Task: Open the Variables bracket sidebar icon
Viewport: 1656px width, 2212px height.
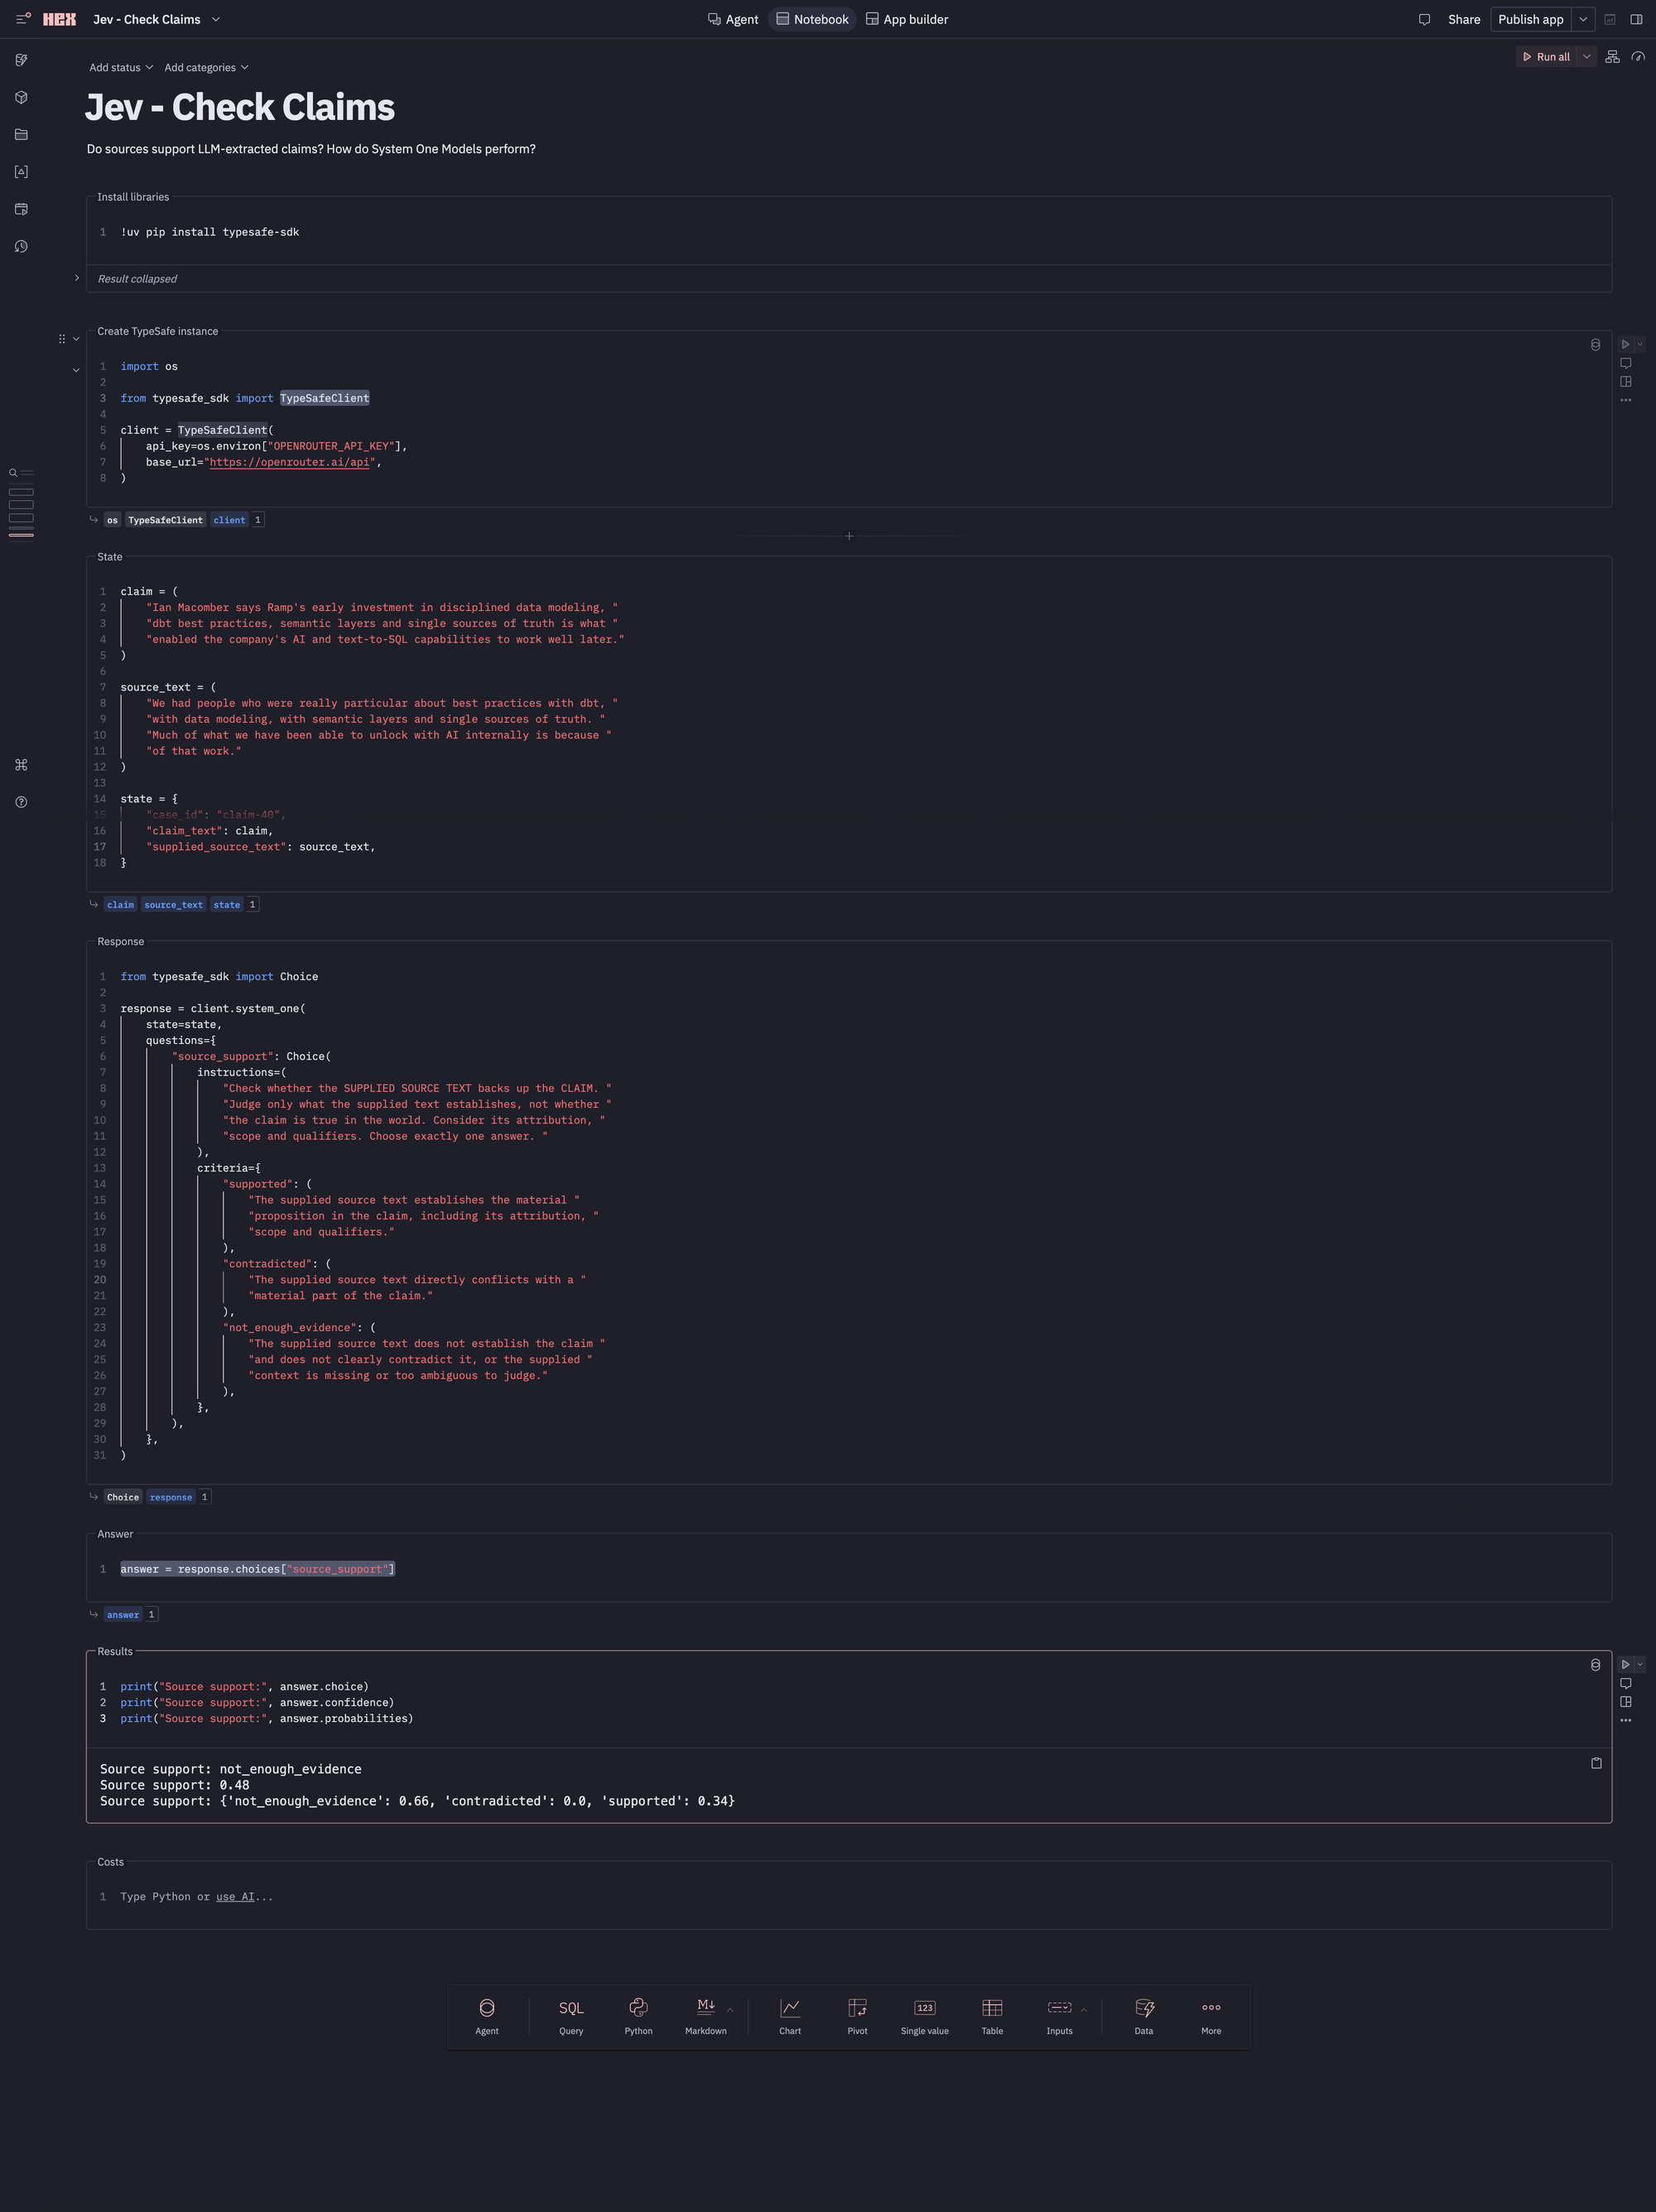Action: (x=21, y=172)
